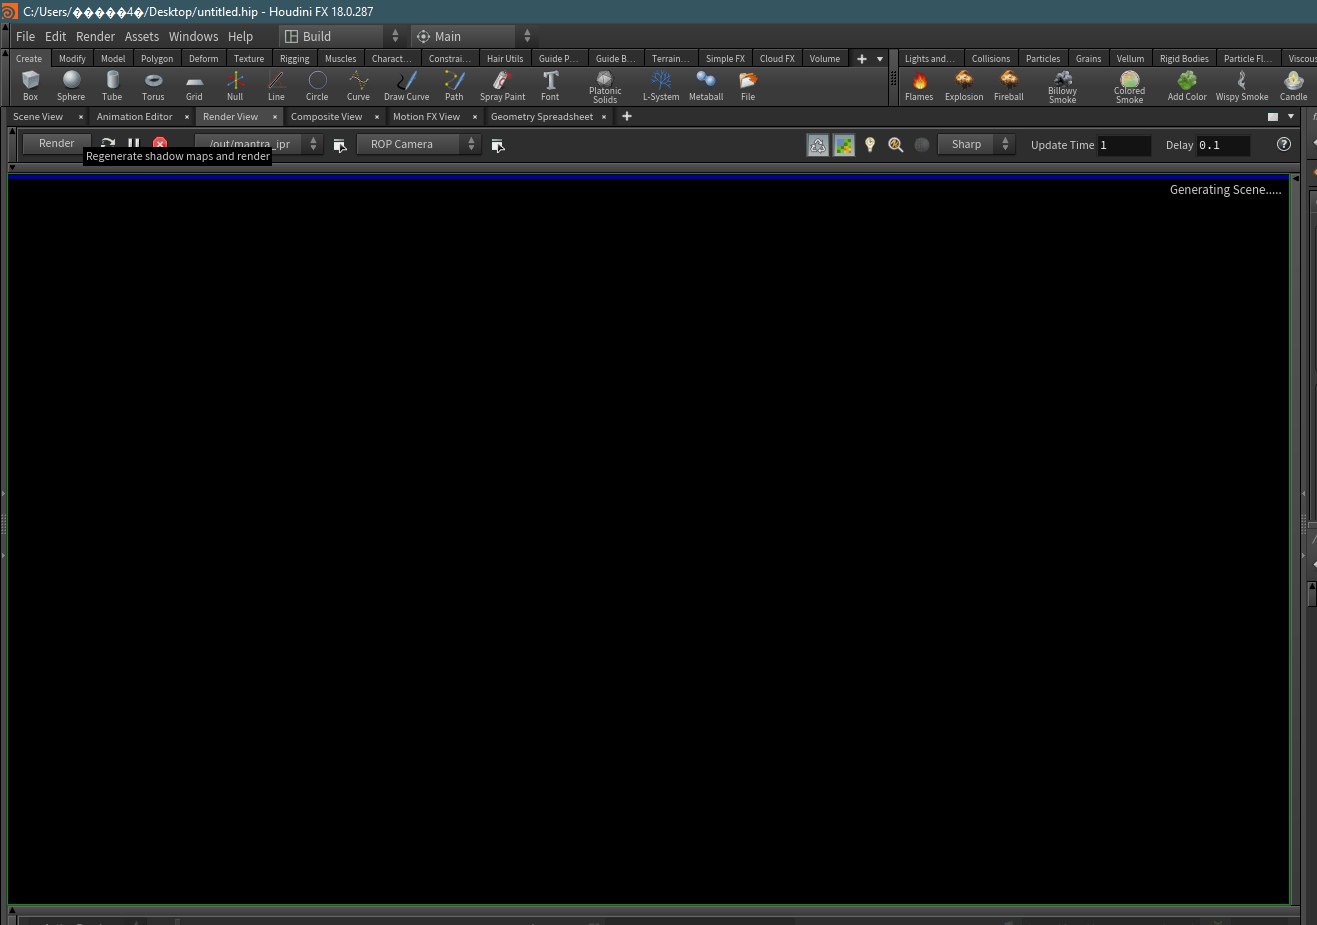The width and height of the screenshot is (1317, 925).
Task: Toggle the auto-update recycle icon
Action: pos(818,145)
